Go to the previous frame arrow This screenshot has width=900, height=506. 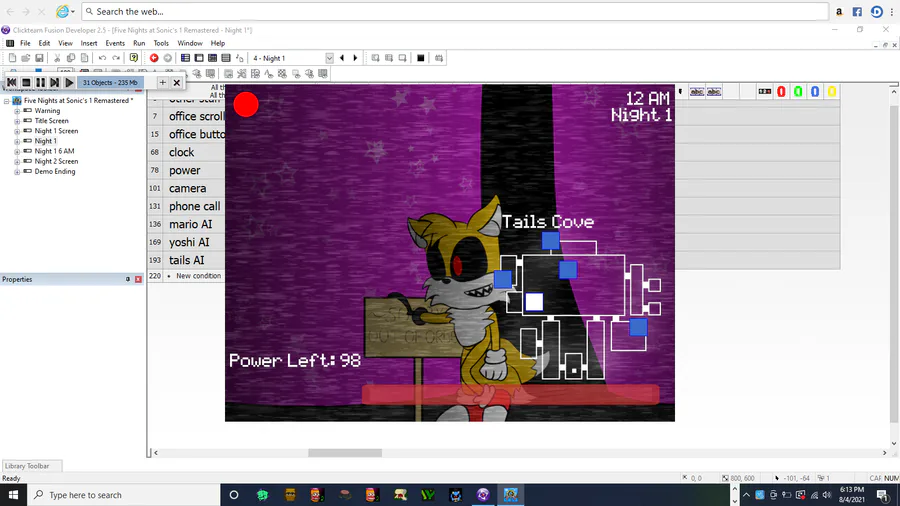point(342,58)
